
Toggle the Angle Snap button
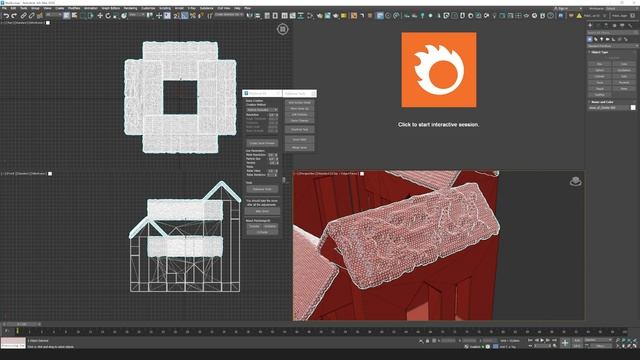184,16
